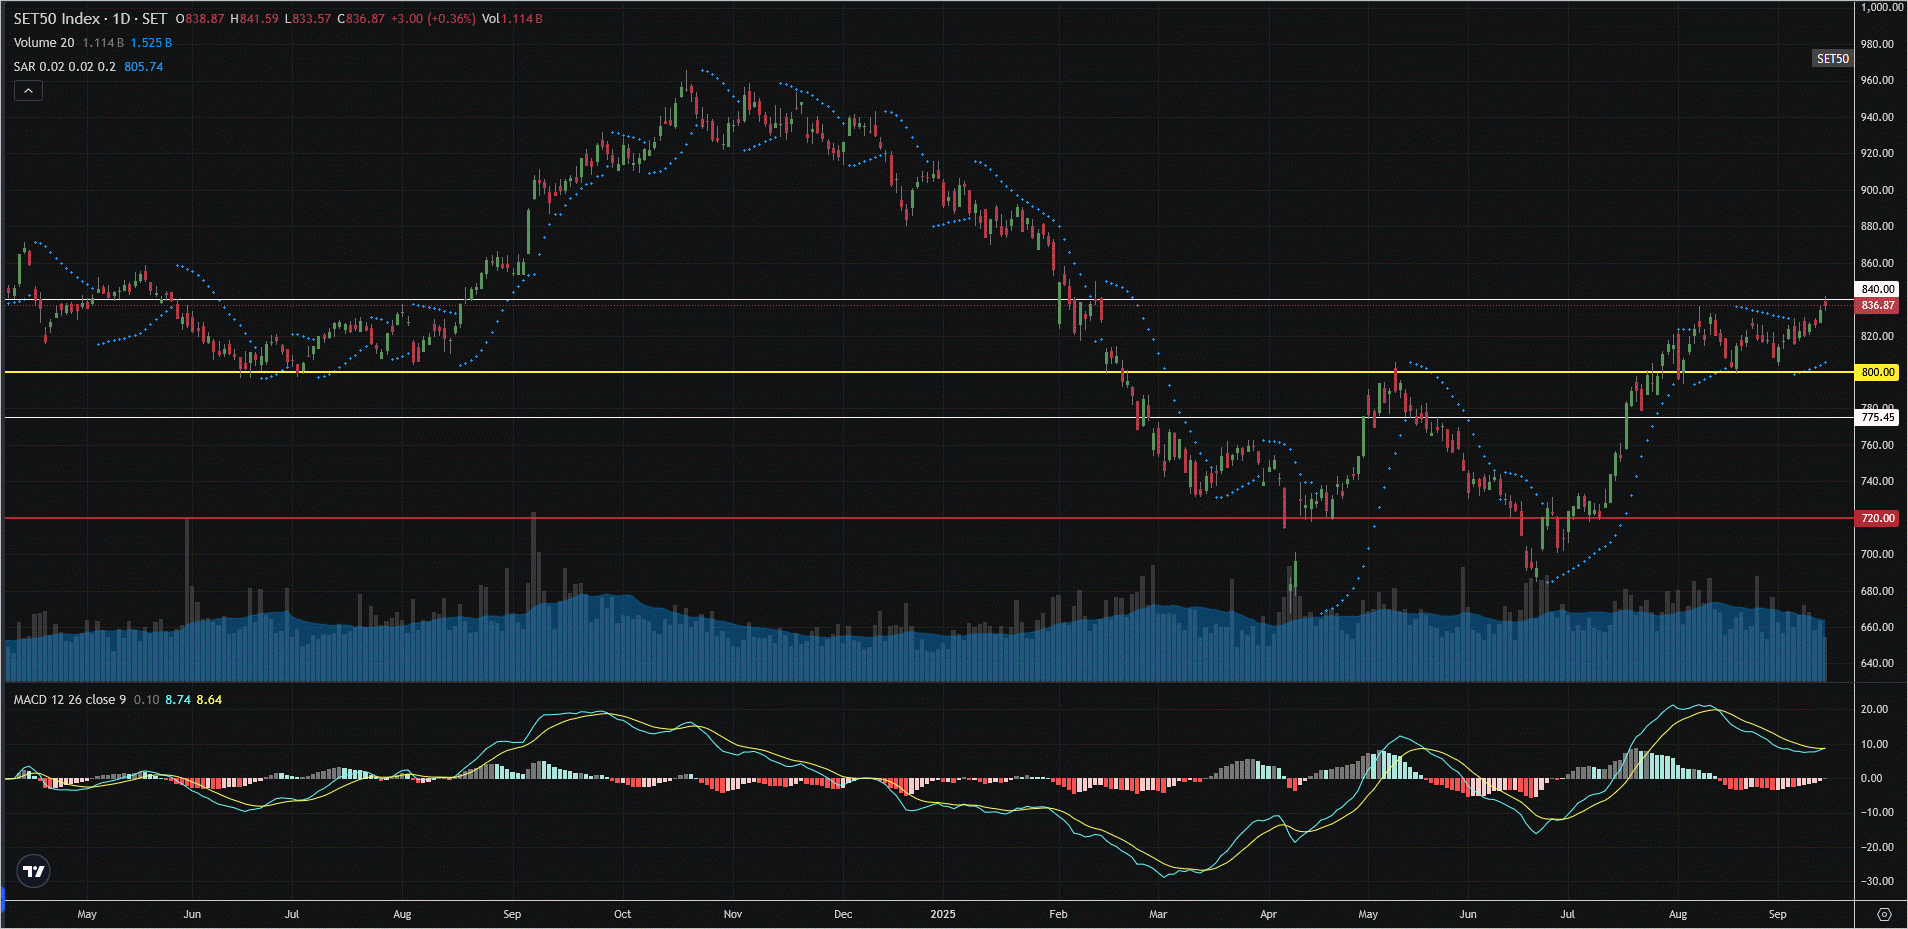Click the volume value 1.525 B
This screenshot has width=1908, height=929.
pyautogui.click(x=151, y=43)
